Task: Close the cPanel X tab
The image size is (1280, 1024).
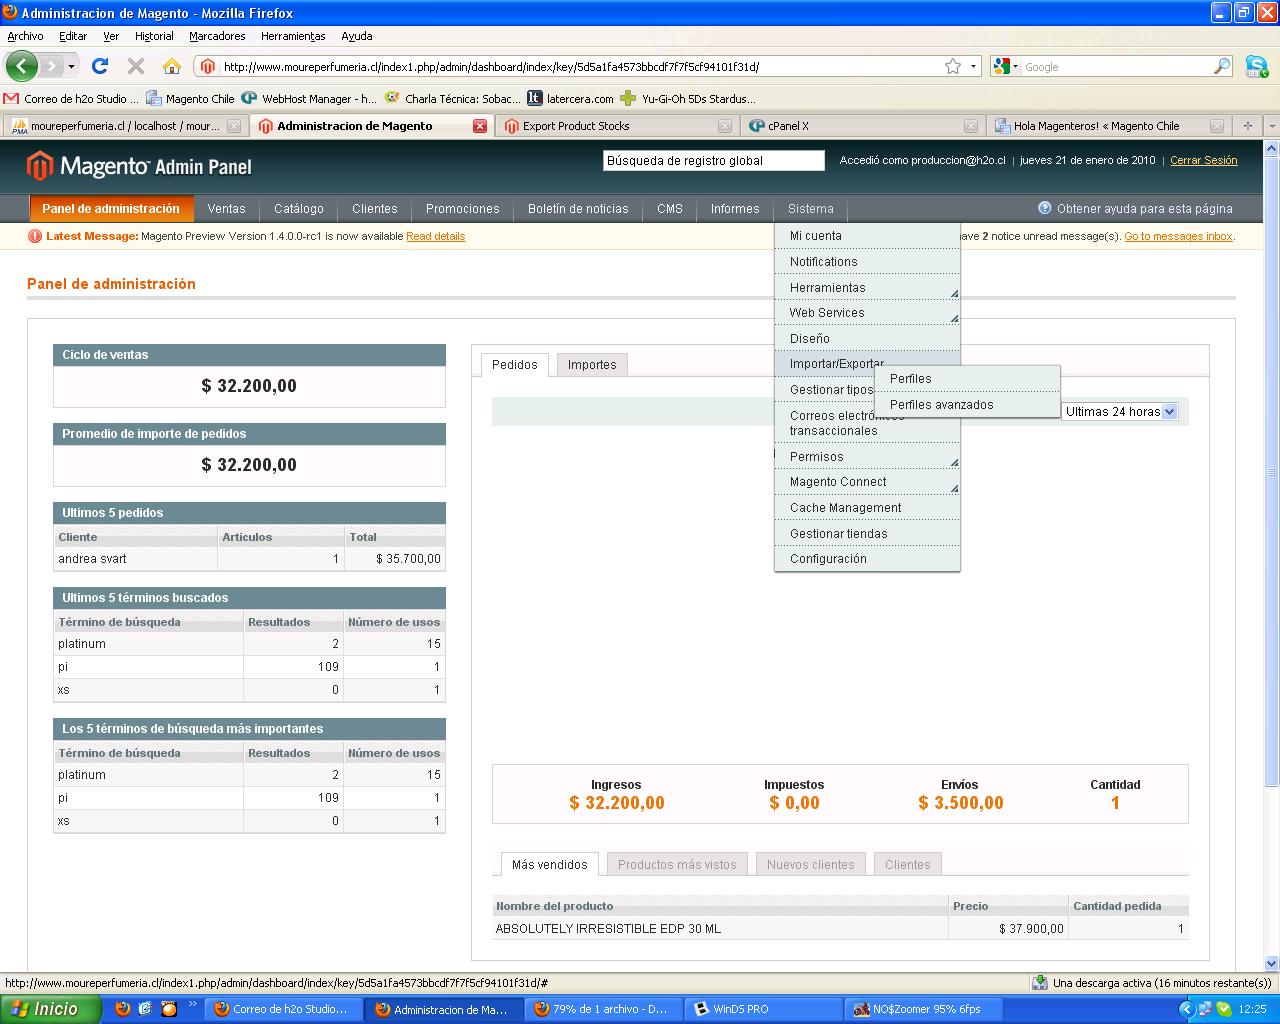Action: [x=970, y=126]
